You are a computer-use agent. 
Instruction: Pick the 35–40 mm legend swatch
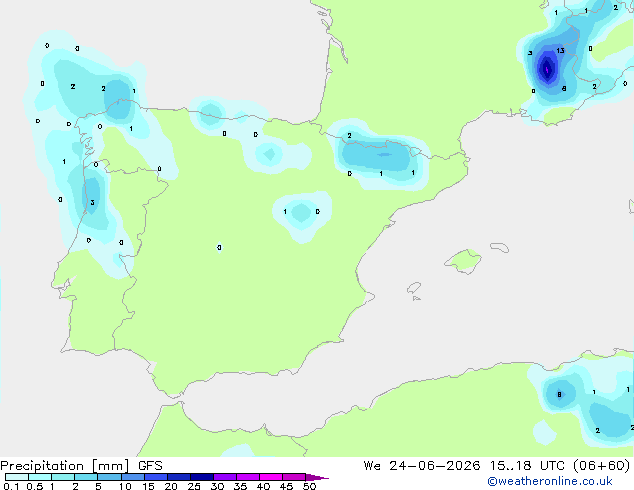coord(248,477)
